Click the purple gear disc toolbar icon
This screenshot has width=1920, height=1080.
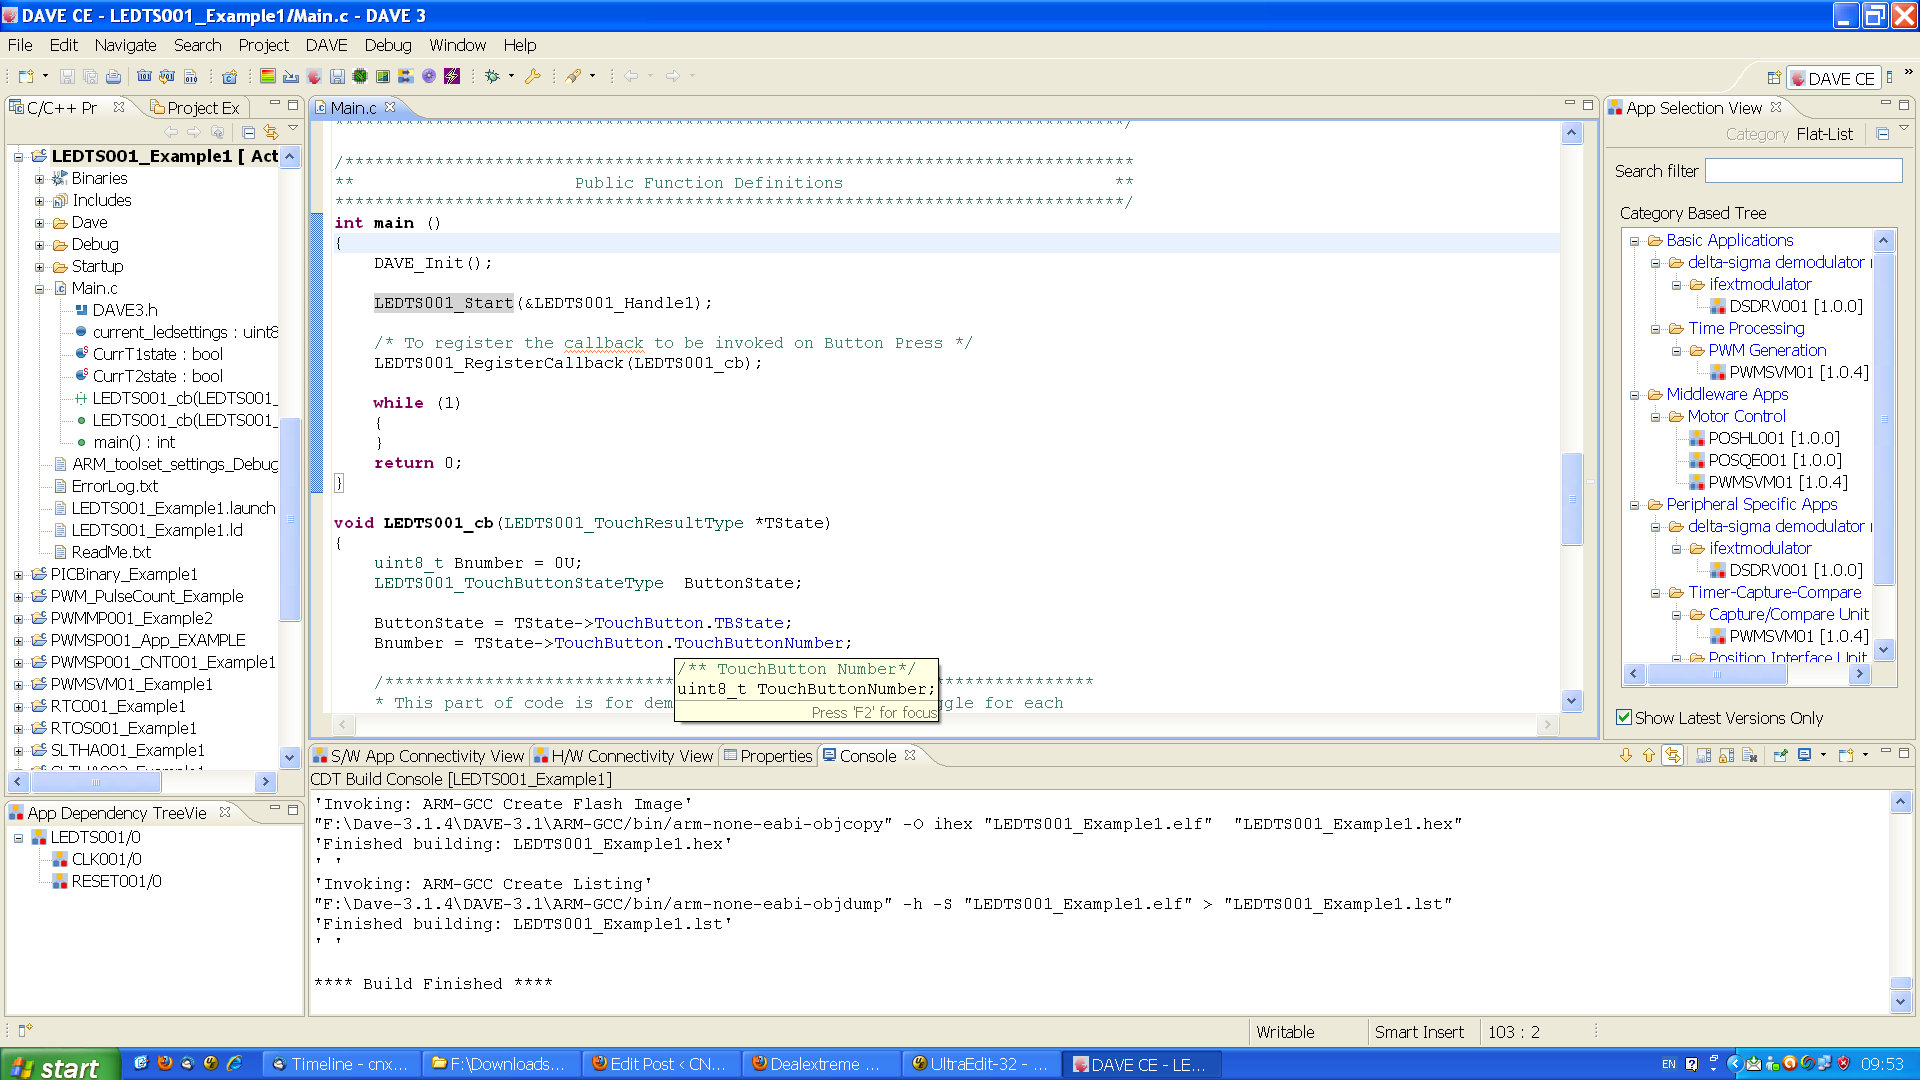pos(429,76)
